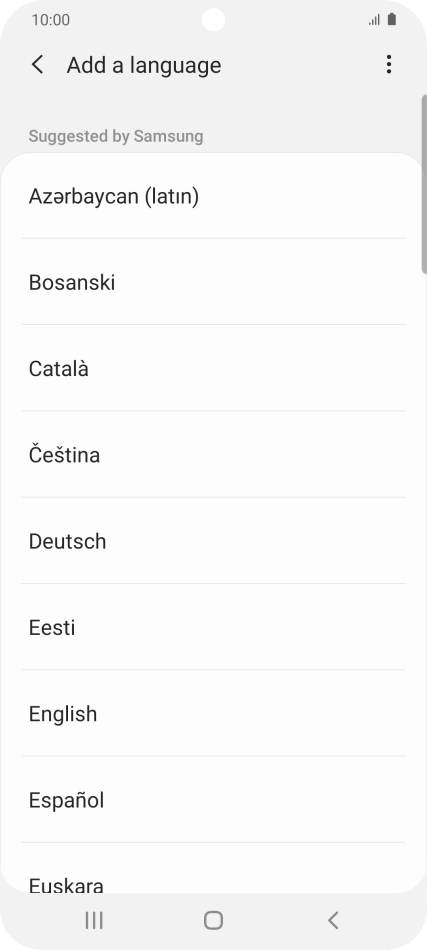Tap the signal strength status icon
This screenshot has height=950, width=427.
(374, 20)
